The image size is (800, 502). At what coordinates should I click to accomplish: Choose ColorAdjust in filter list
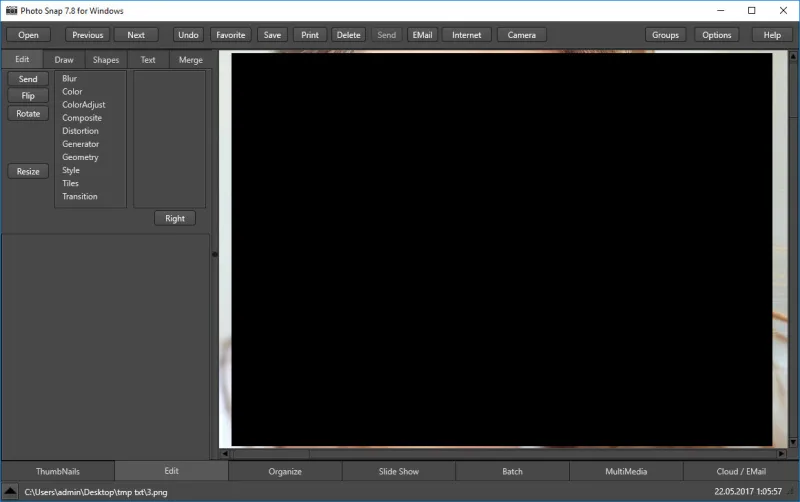click(84, 105)
